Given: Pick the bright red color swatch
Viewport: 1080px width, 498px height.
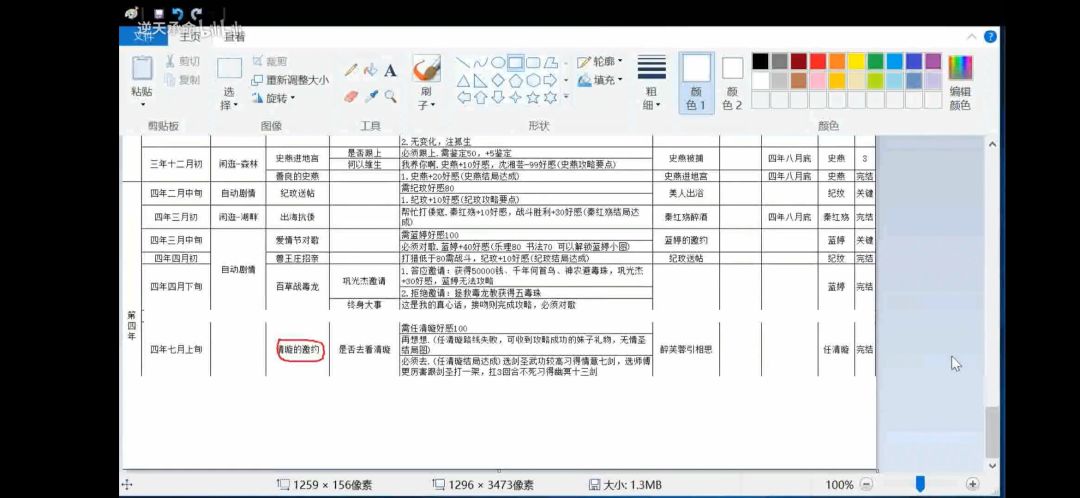Looking at the screenshot, I should pyautogui.click(x=818, y=61).
